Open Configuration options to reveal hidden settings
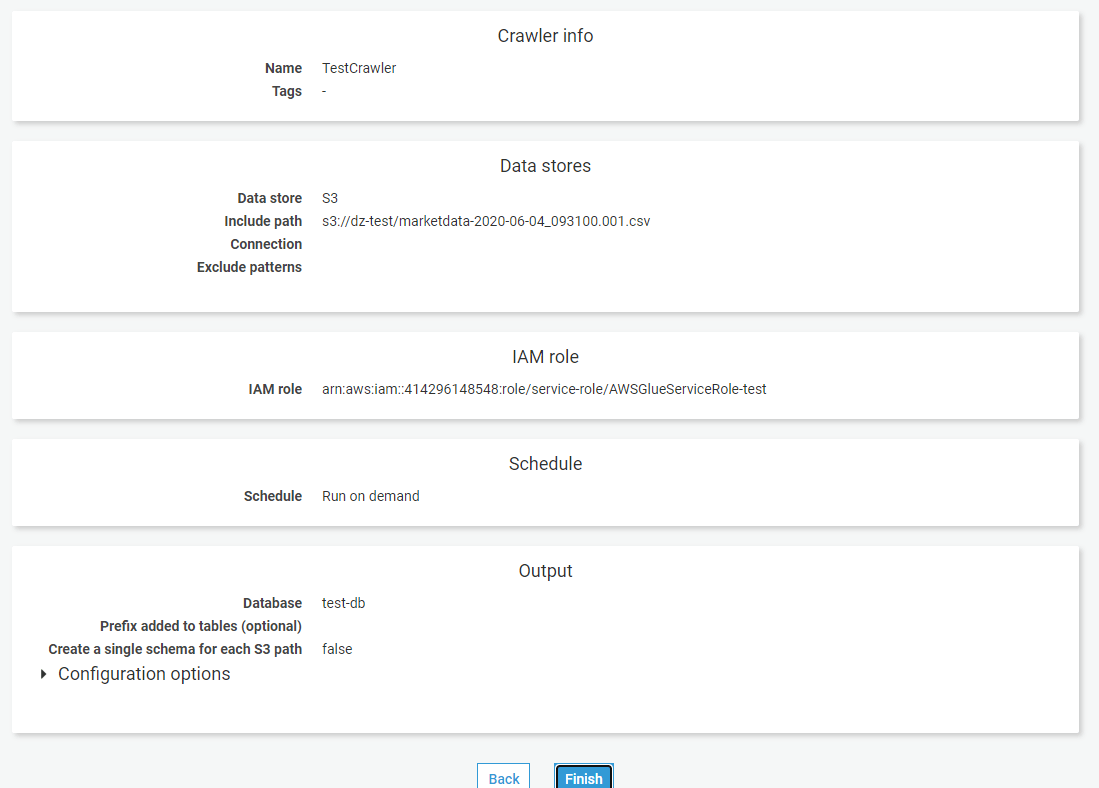Image resolution: width=1099 pixels, height=788 pixels. (x=144, y=673)
